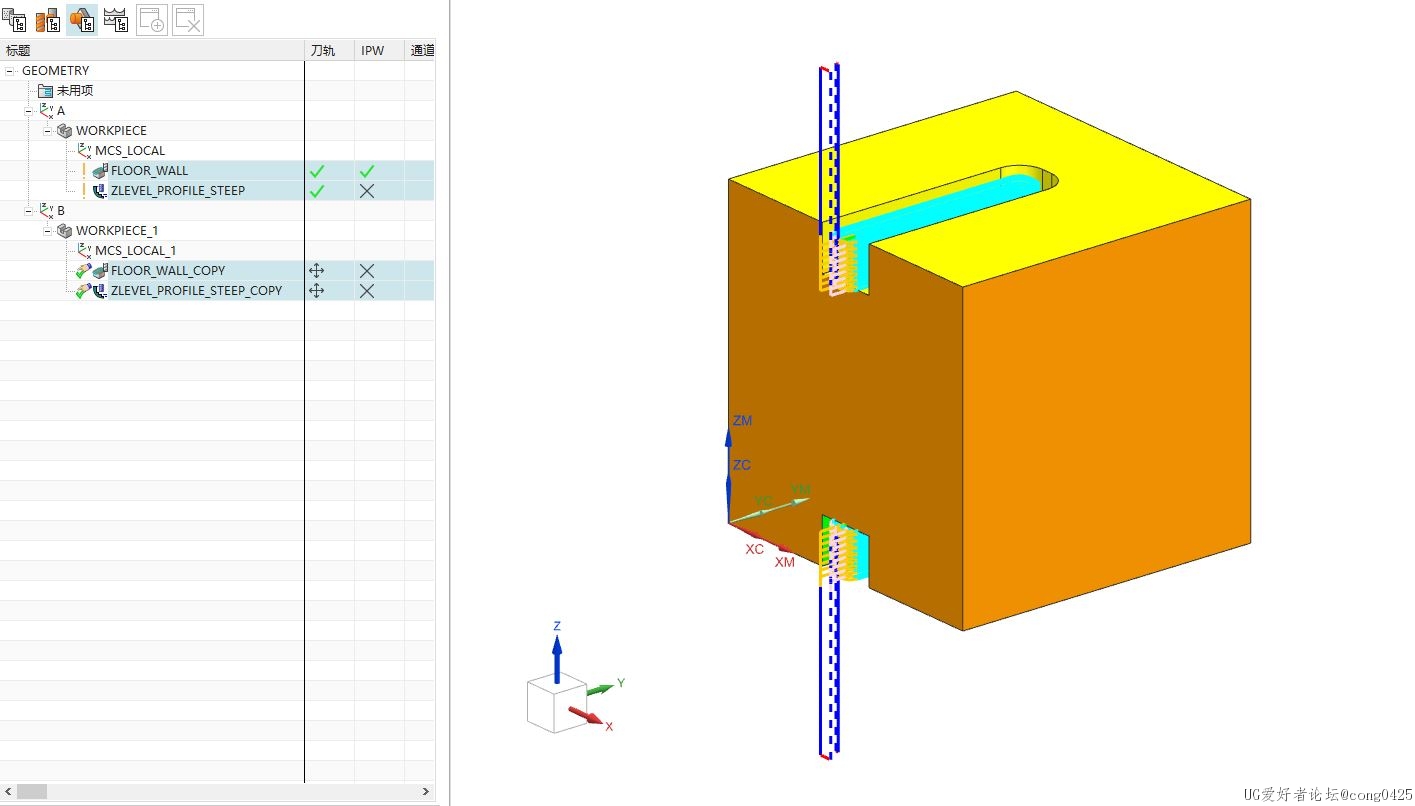Click the MCS_LOCAL coordinate icon
Viewport: 1415px width, 806px height.
84,151
